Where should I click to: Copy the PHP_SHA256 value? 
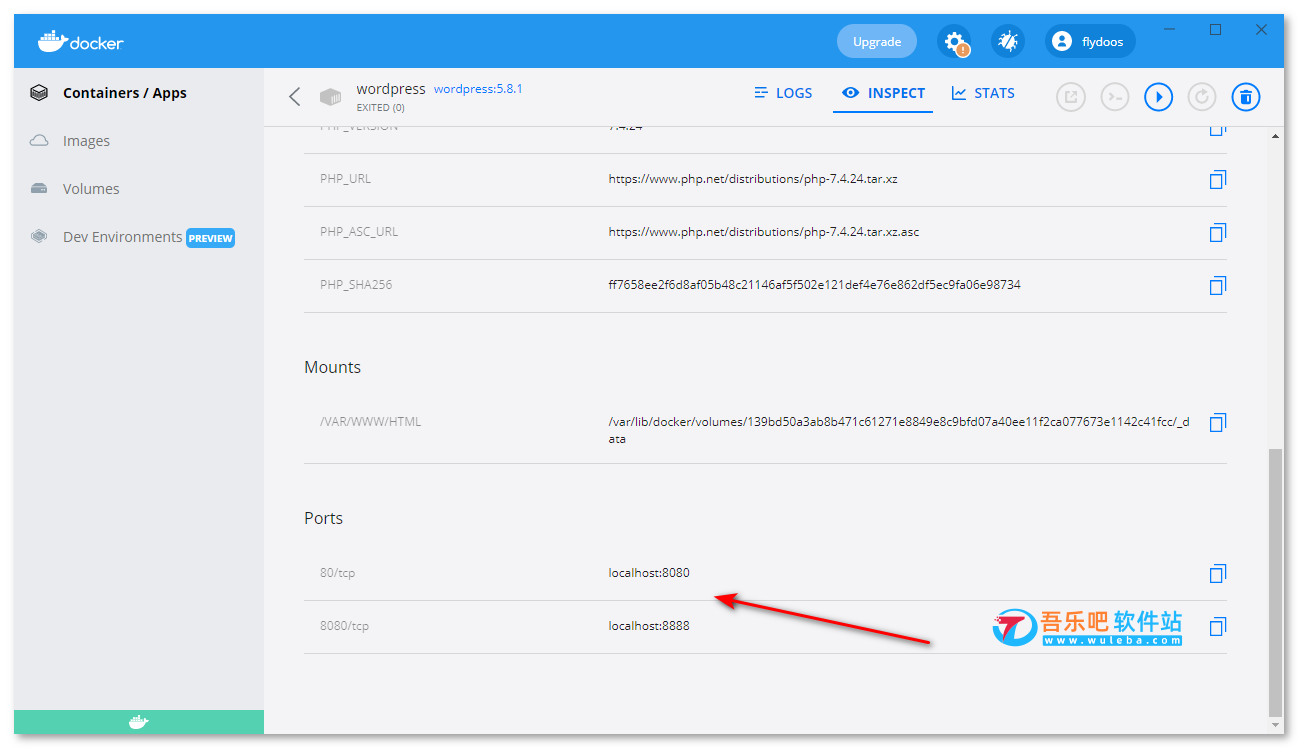pyautogui.click(x=1217, y=286)
